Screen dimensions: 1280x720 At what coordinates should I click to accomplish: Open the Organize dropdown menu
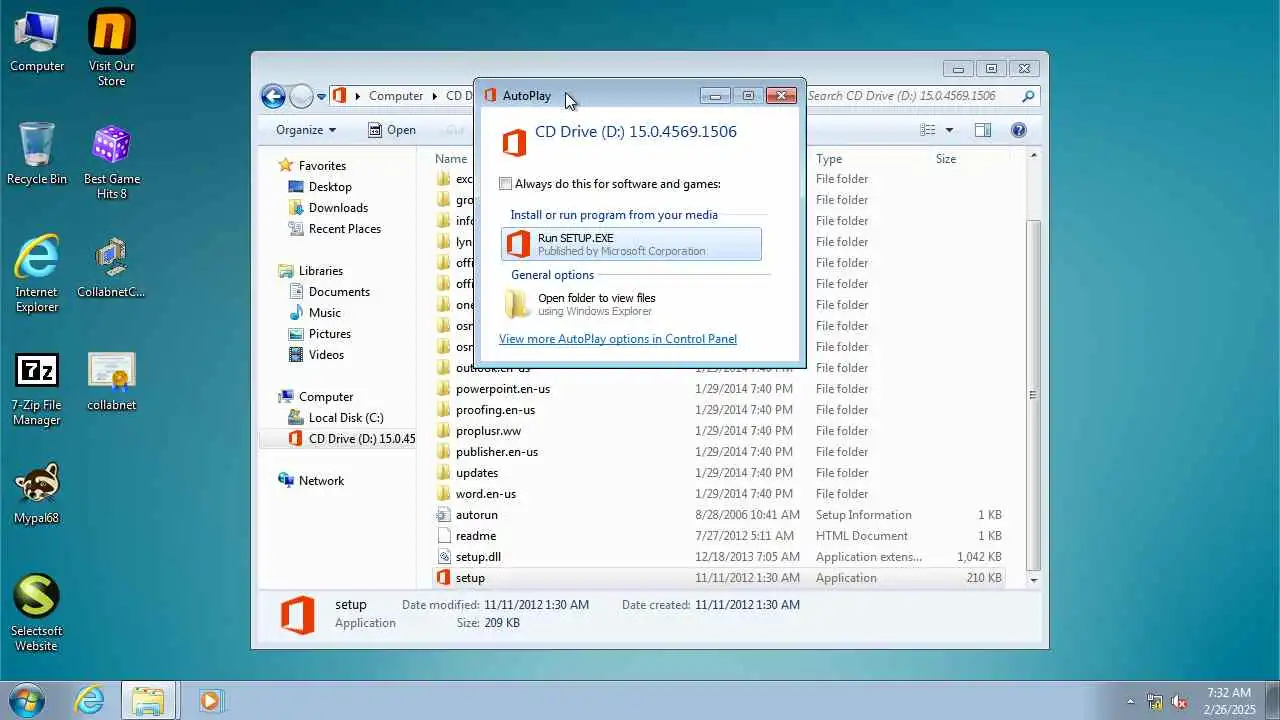click(306, 130)
